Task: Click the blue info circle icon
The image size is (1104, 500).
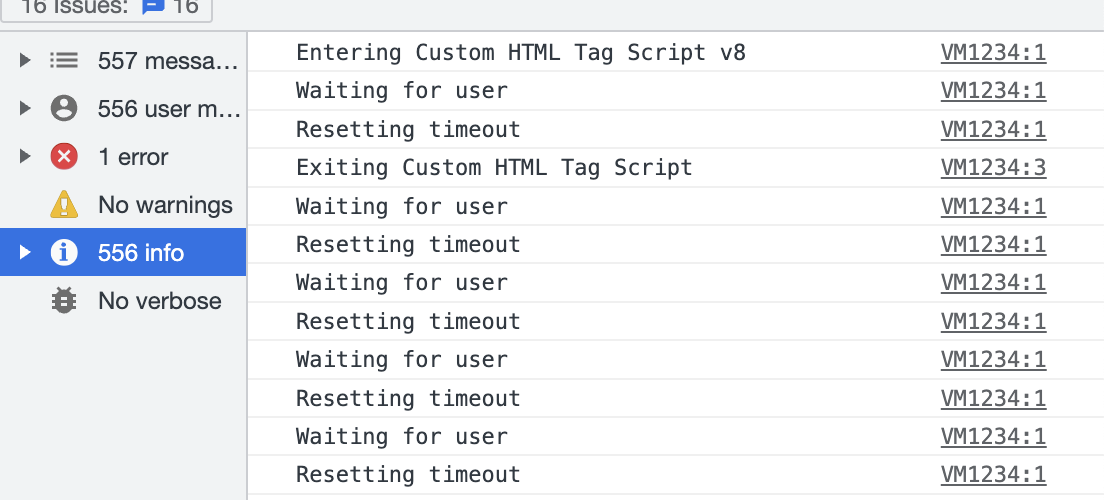Action: 64,252
